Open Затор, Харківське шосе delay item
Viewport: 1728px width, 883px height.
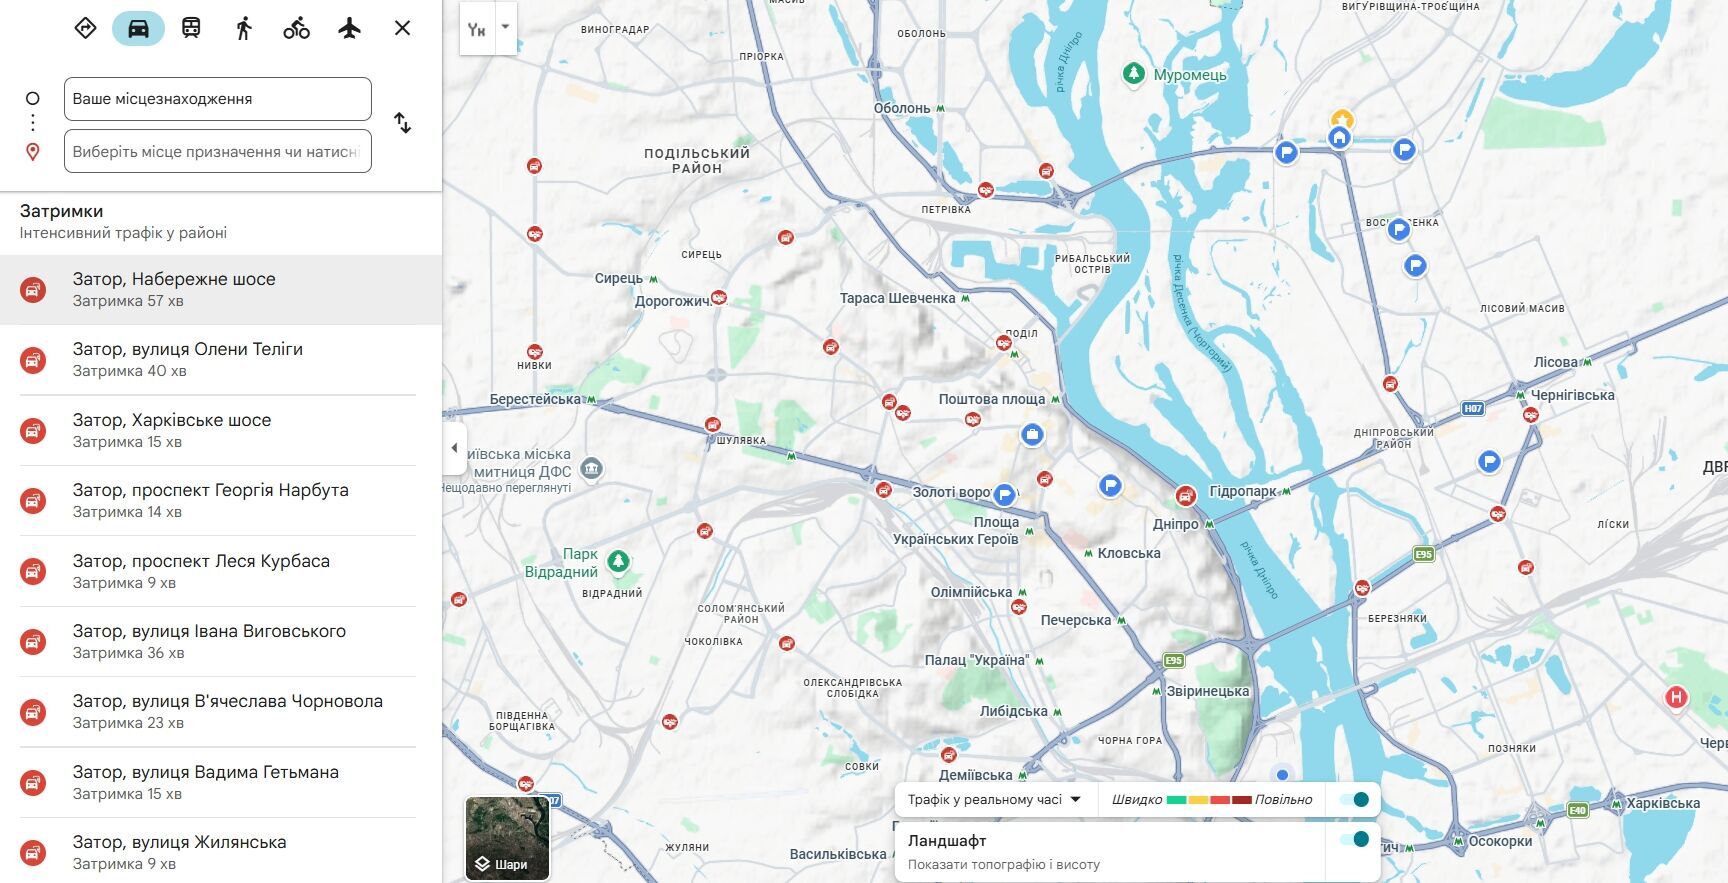click(221, 430)
